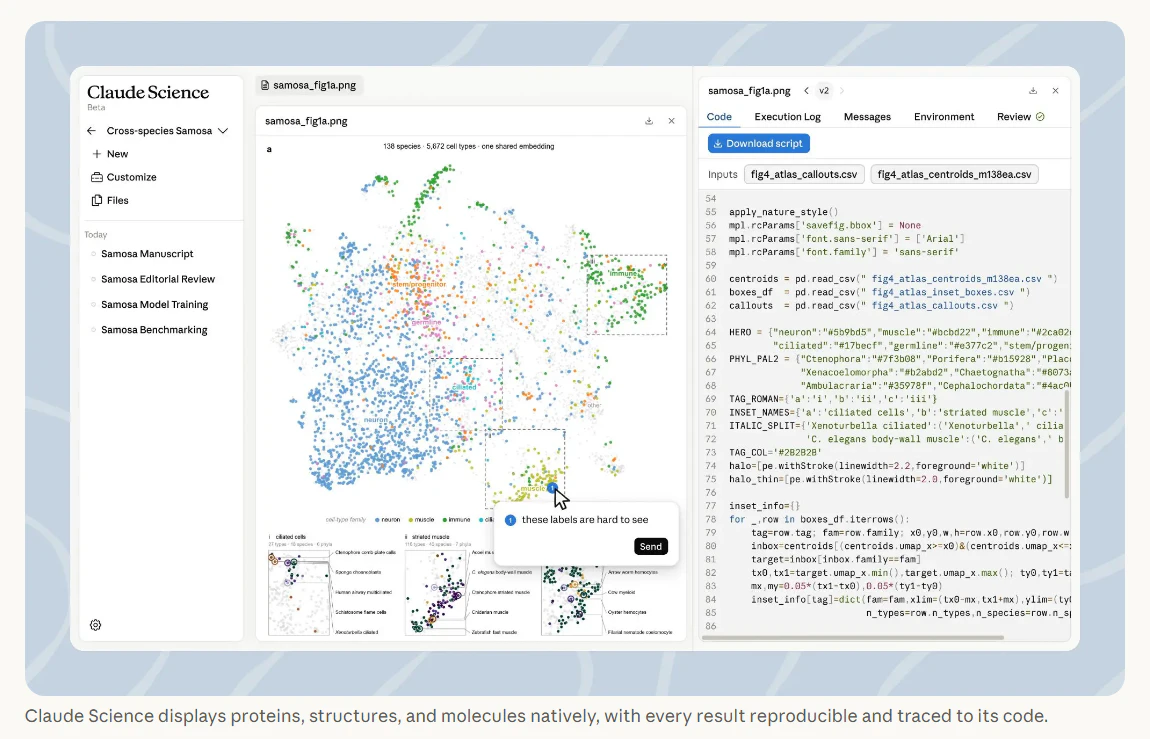Screen dimensions: 1150x739
Task: Open the Review tab with checkmark
Action: click(1020, 117)
